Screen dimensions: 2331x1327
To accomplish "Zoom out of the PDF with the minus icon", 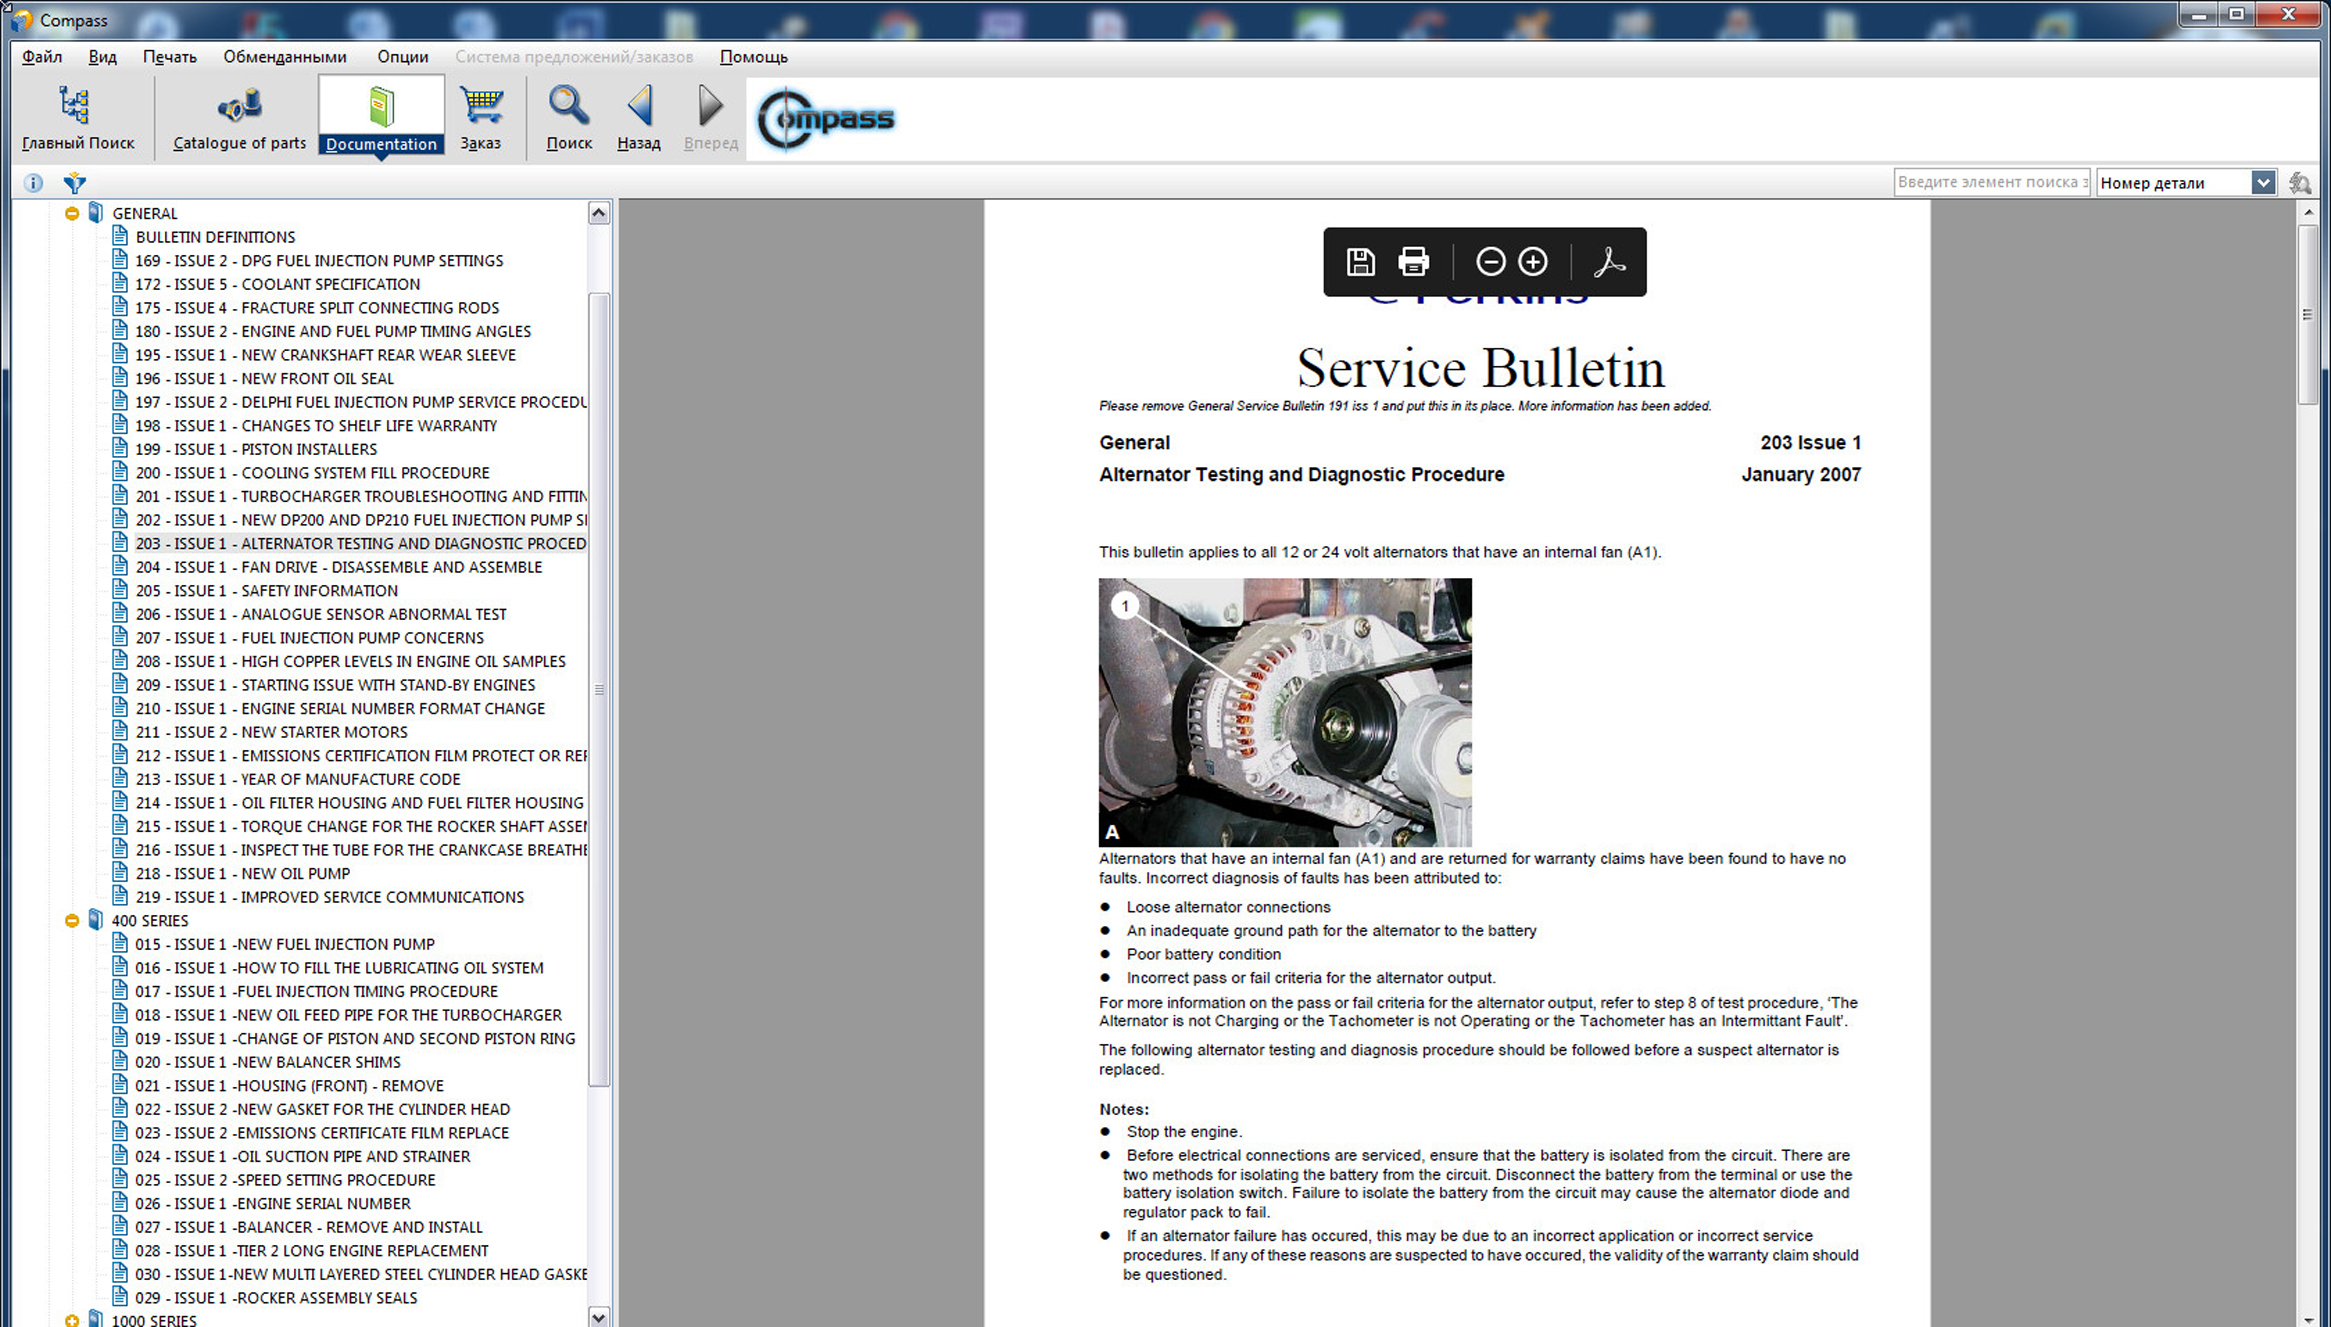I will (1490, 262).
